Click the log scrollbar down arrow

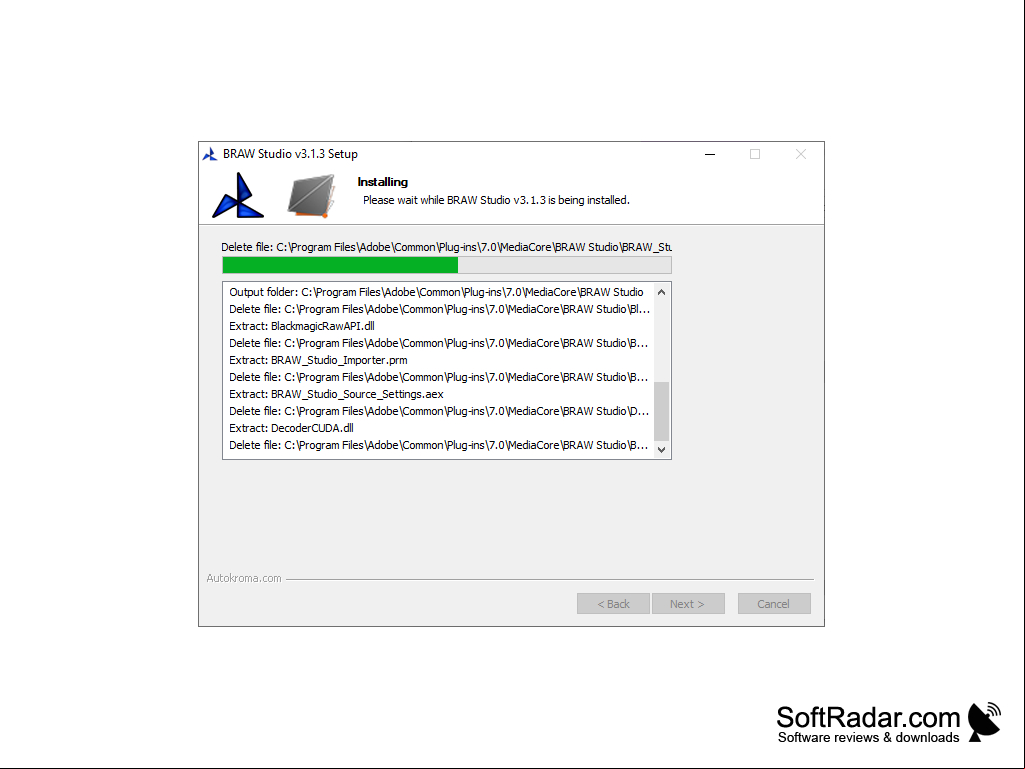(x=662, y=449)
